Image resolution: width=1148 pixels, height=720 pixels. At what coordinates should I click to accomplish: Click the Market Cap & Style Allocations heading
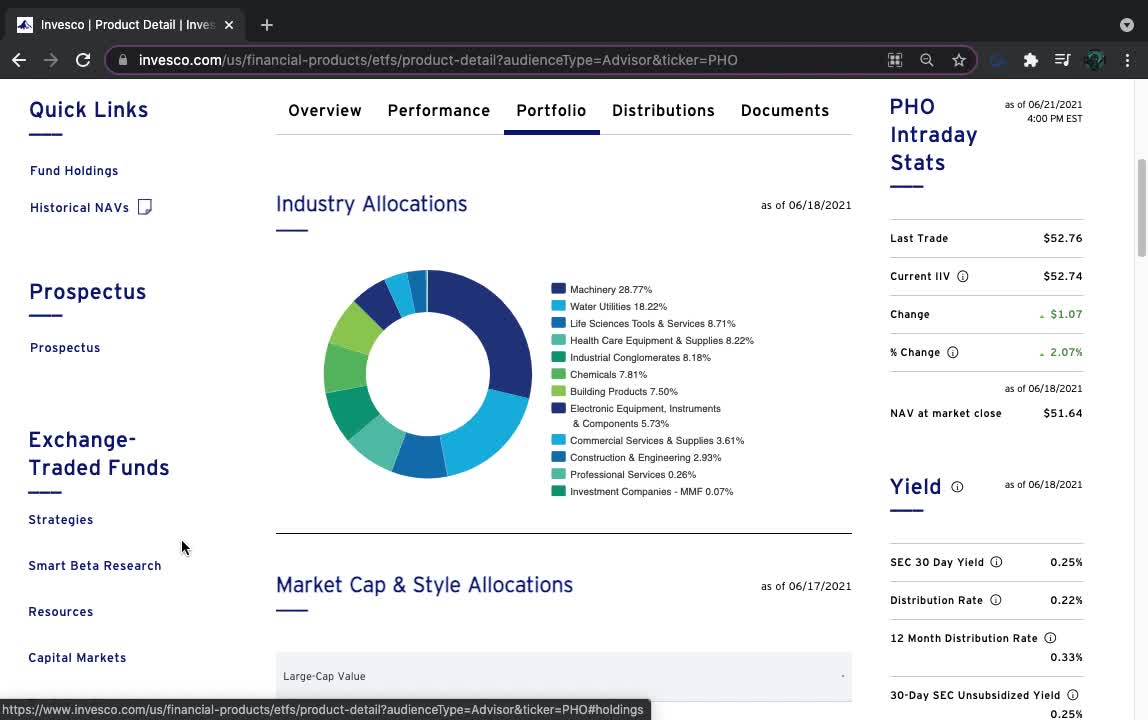pyautogui.click(x=425, y=585)
